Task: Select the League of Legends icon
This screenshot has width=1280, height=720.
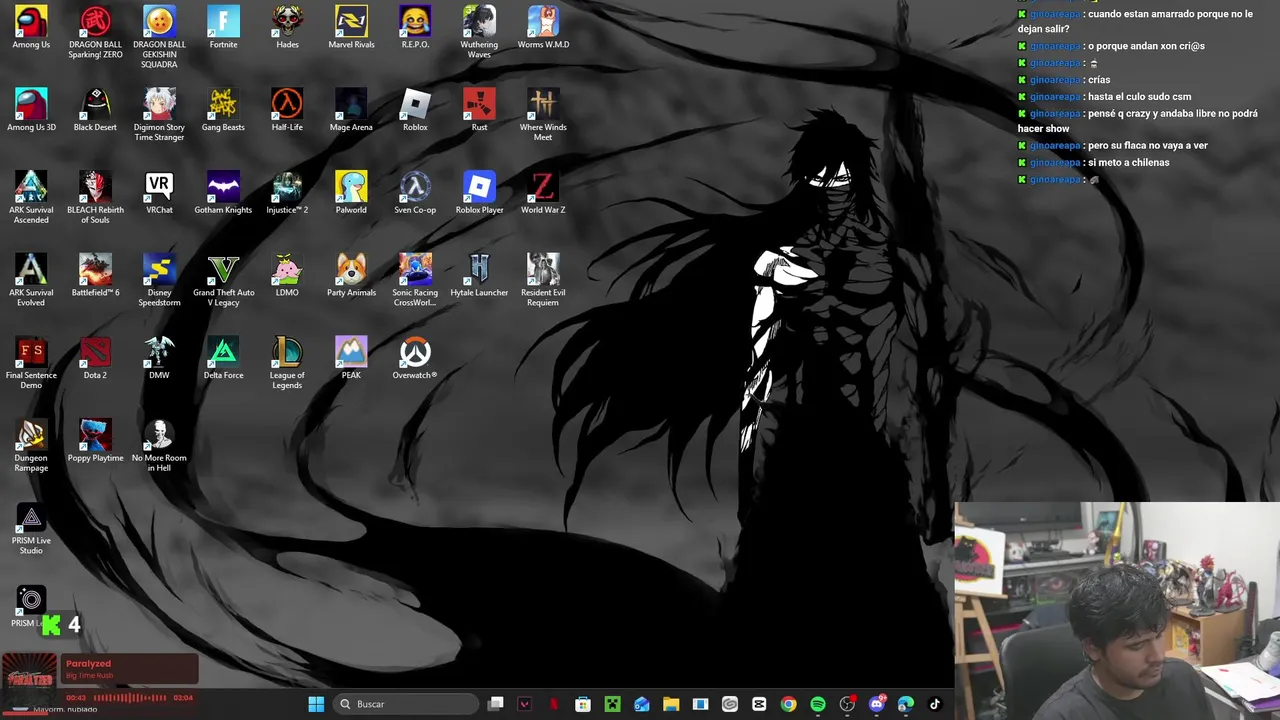Action: tap(287, 364)
